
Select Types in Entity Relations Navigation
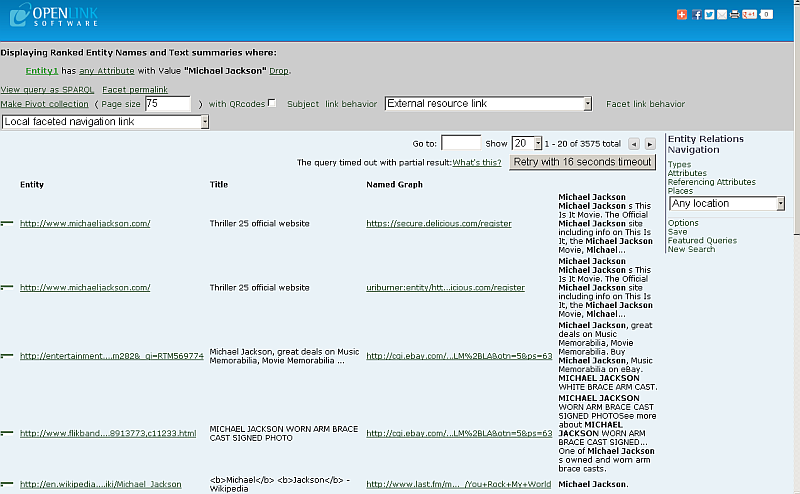[x=679, y=164]
